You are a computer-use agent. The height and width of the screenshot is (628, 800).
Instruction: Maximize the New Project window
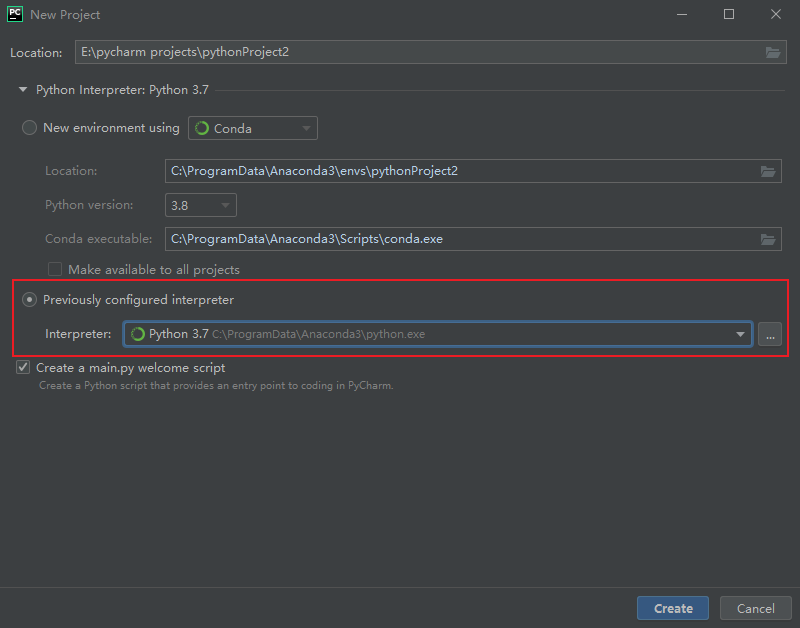pos(729,14)
